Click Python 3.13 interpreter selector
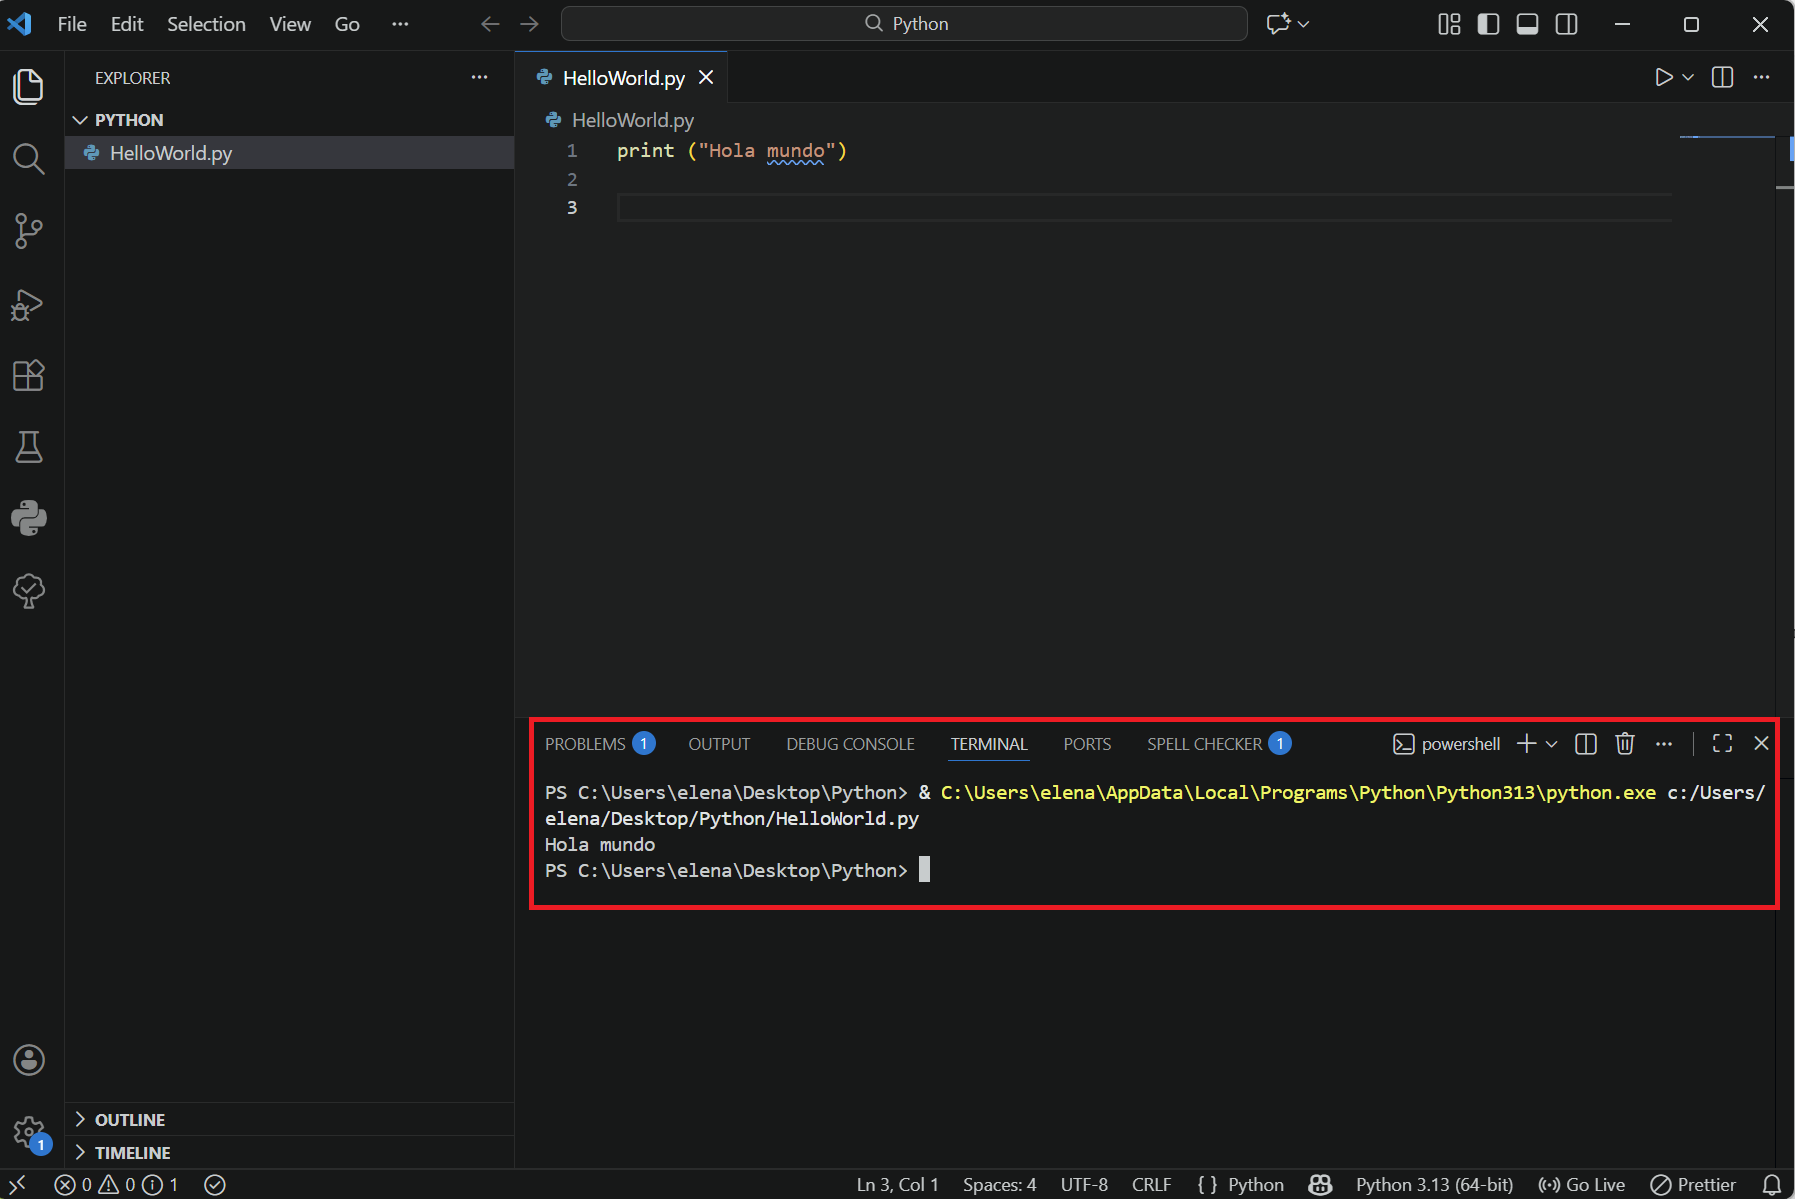This screenshot has width=1795, height=1199. [x=1434, y=1185]
